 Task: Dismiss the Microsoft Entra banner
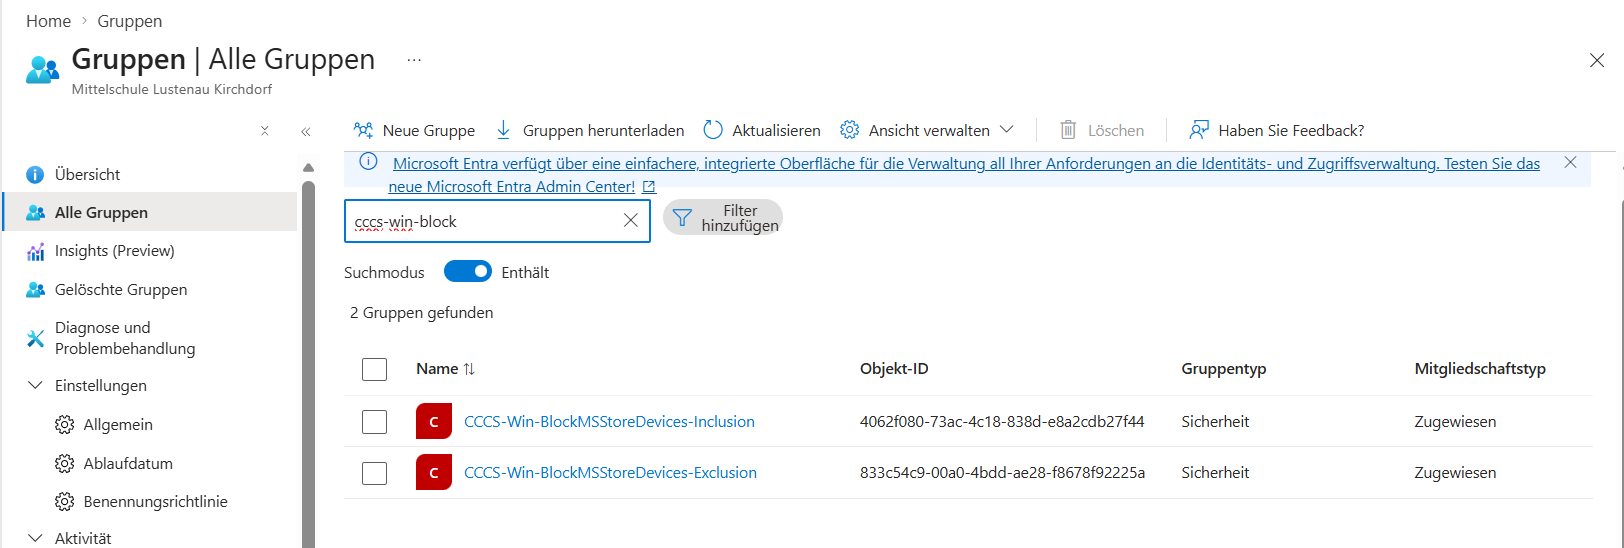1570,162
